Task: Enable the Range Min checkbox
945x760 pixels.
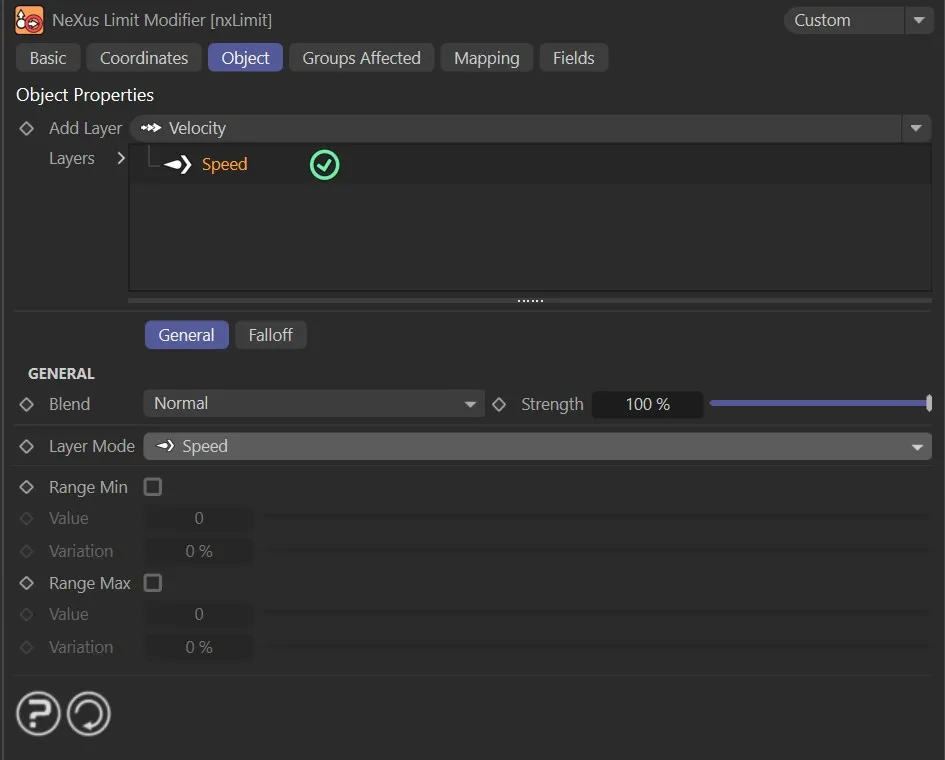Action: coord(153,487)
